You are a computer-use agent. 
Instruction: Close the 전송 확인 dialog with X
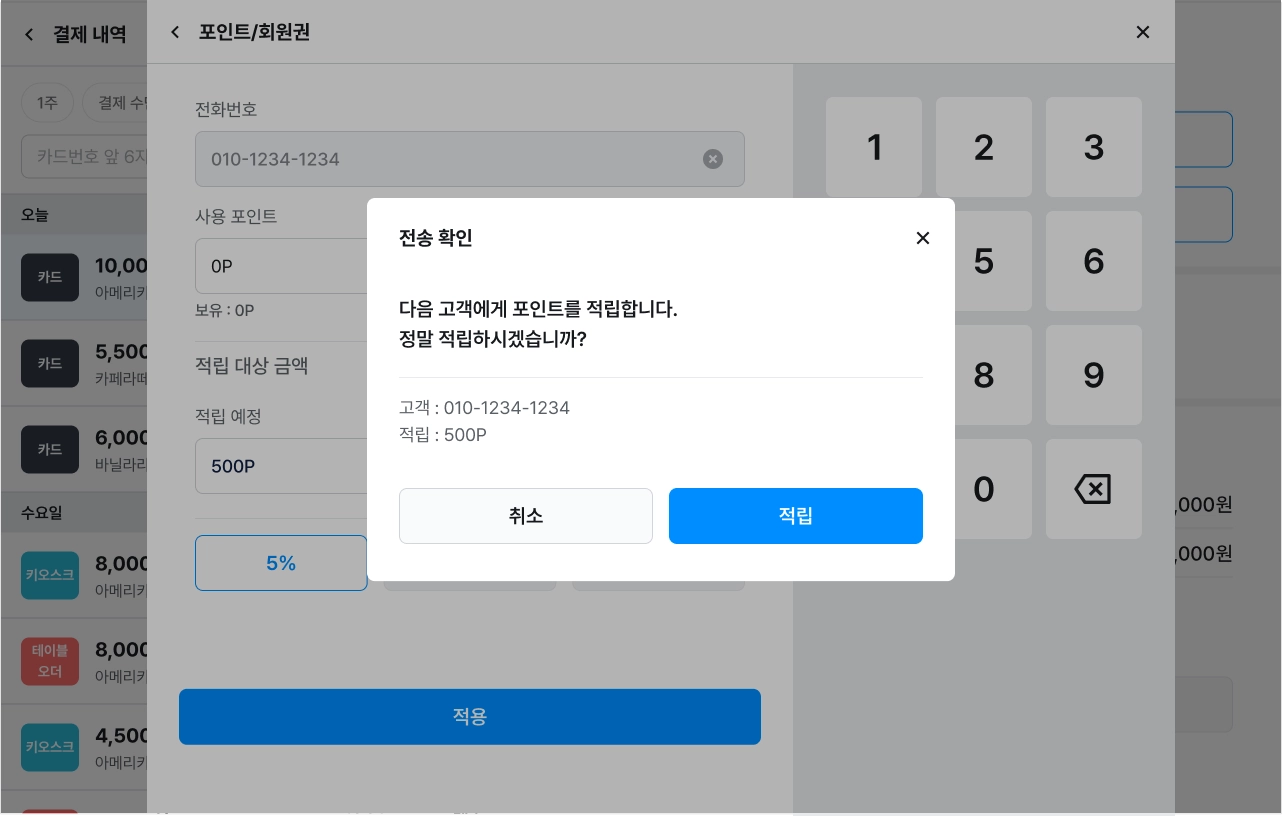coord(923,238)
